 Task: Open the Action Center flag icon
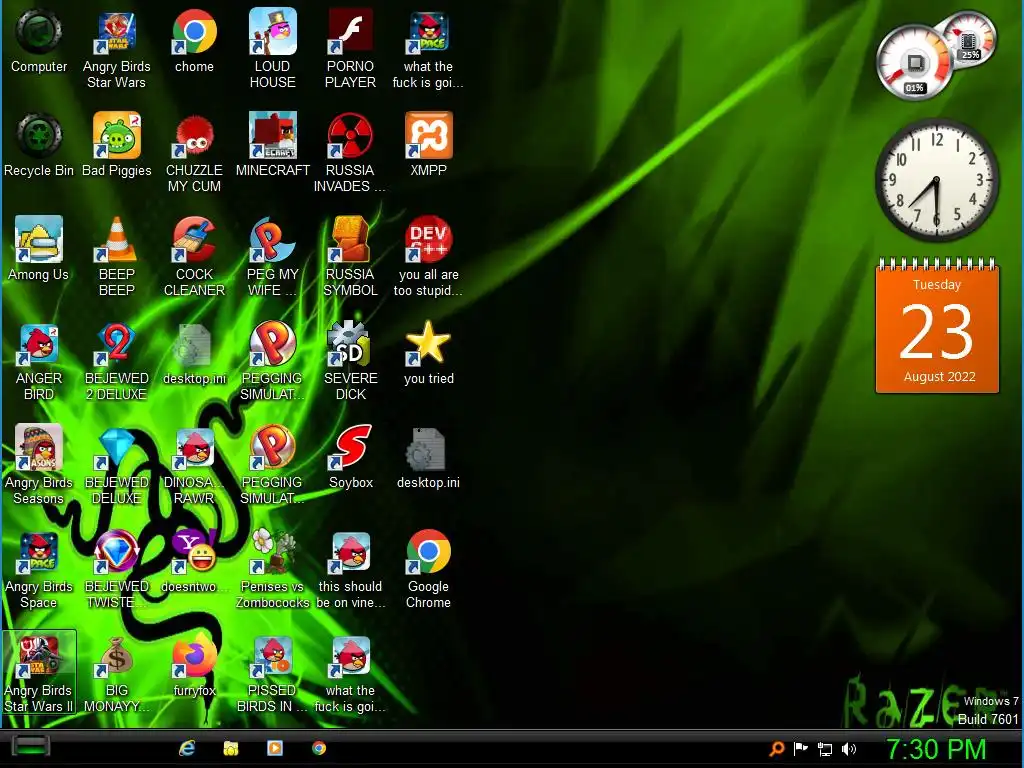801,748
